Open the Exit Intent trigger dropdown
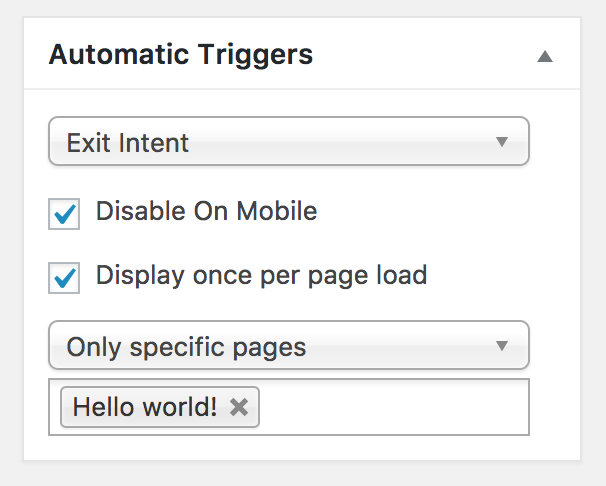Viewport: 606px width, 486px height. tap(288, 142)
